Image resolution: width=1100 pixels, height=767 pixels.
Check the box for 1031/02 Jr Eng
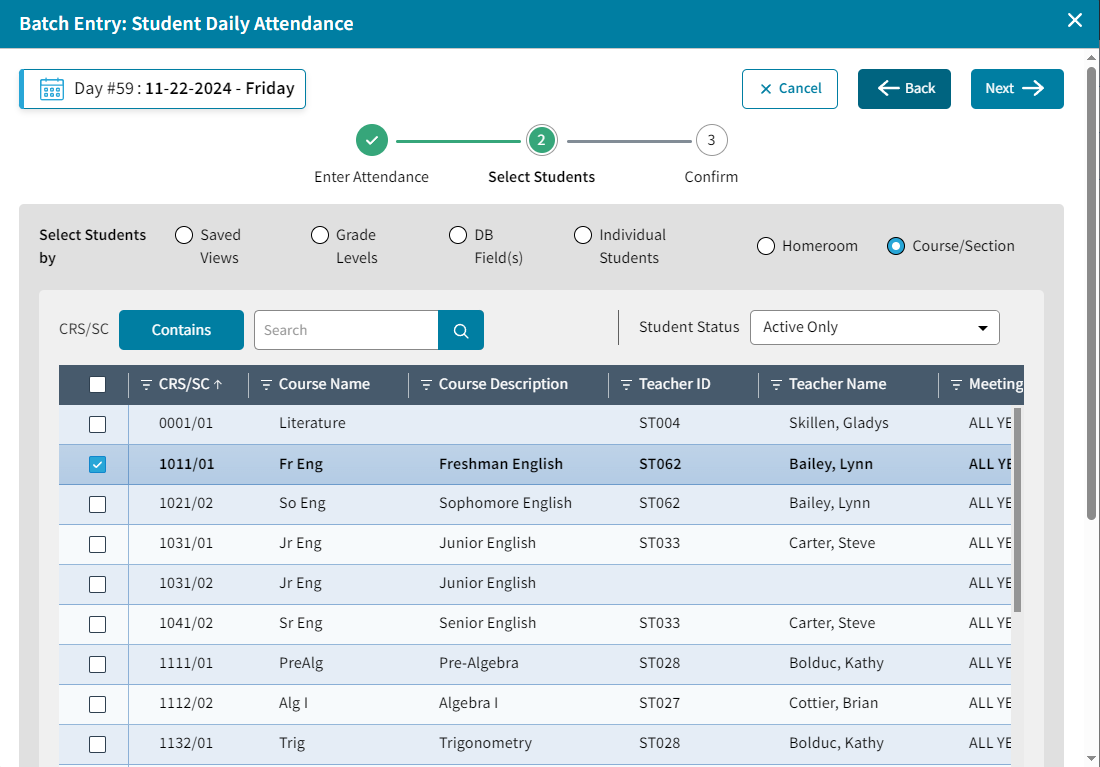tap(98, 585)
